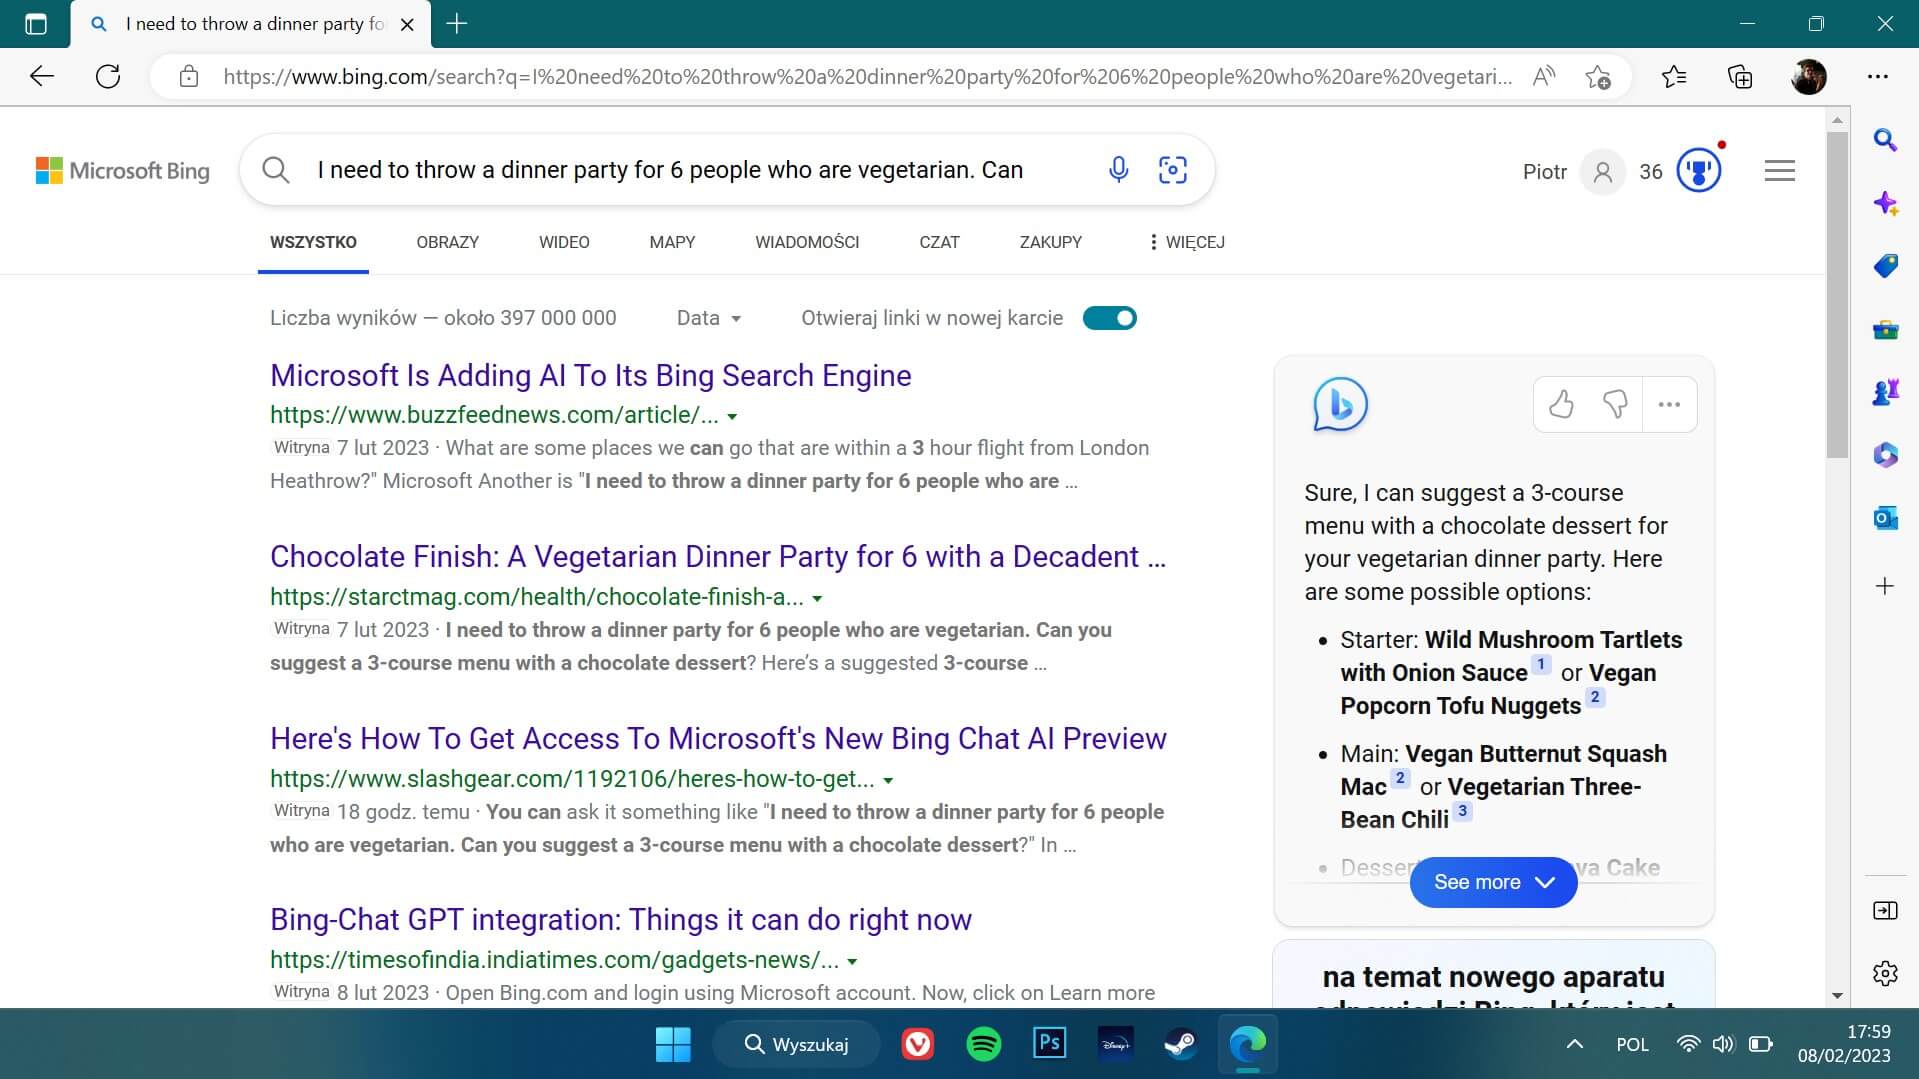Open the Chocolate Finish vegetarian dinner result
The width and height of the screenshot is (1919, 1079).
click(718, 557)
